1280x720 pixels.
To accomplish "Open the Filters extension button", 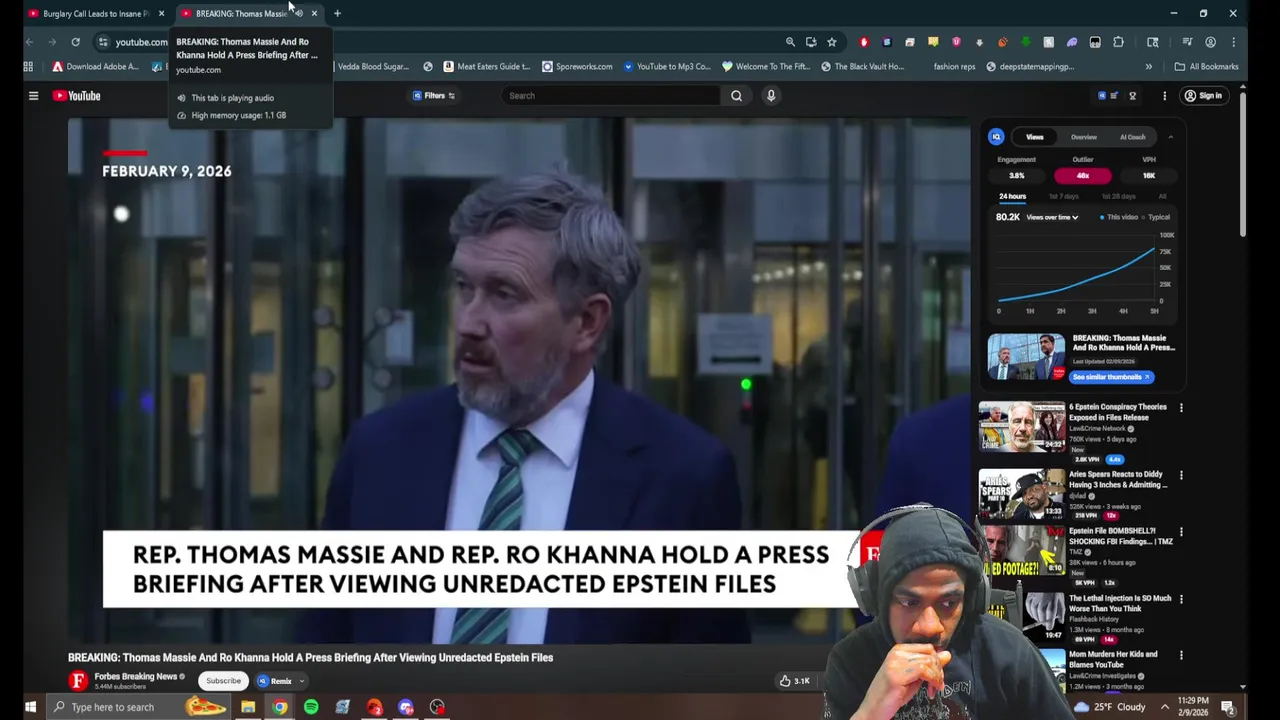I will pyautogui.click(x=434, y=96).
